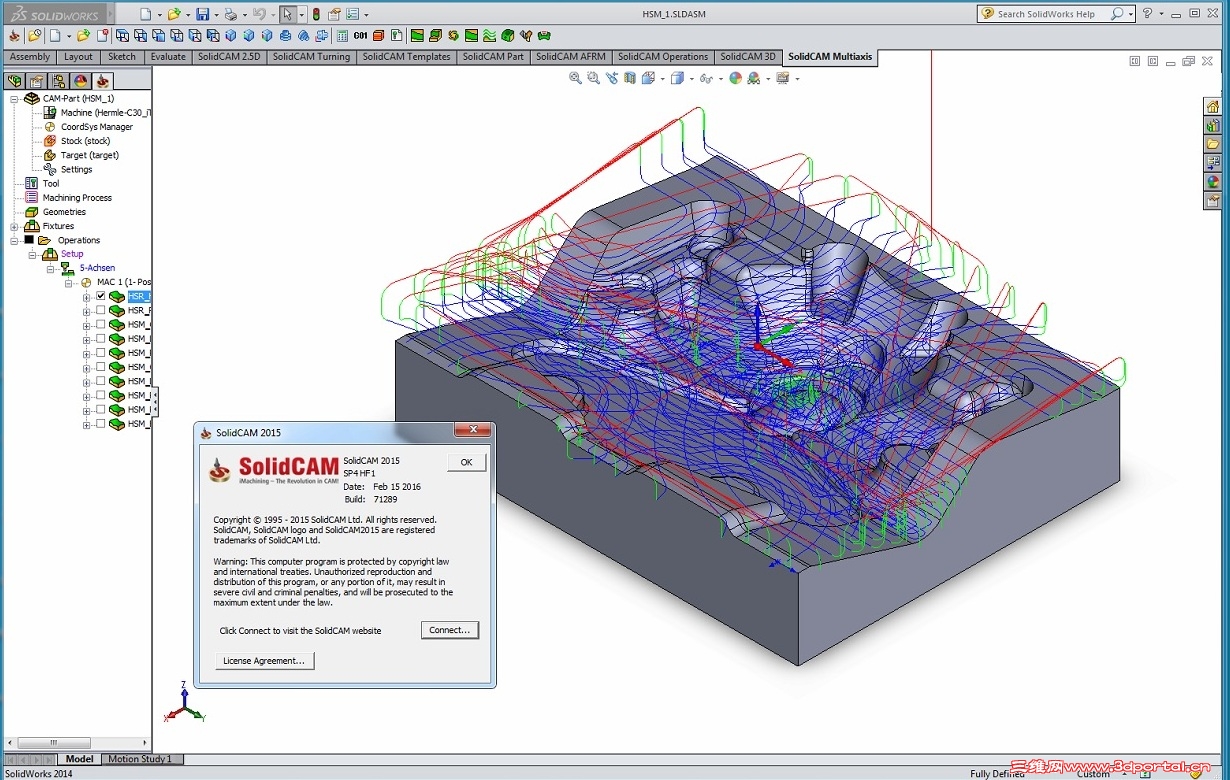Click the Print icon in the top toolbar
Viewport: 1230px width, 780px height.
click(230, 14)
